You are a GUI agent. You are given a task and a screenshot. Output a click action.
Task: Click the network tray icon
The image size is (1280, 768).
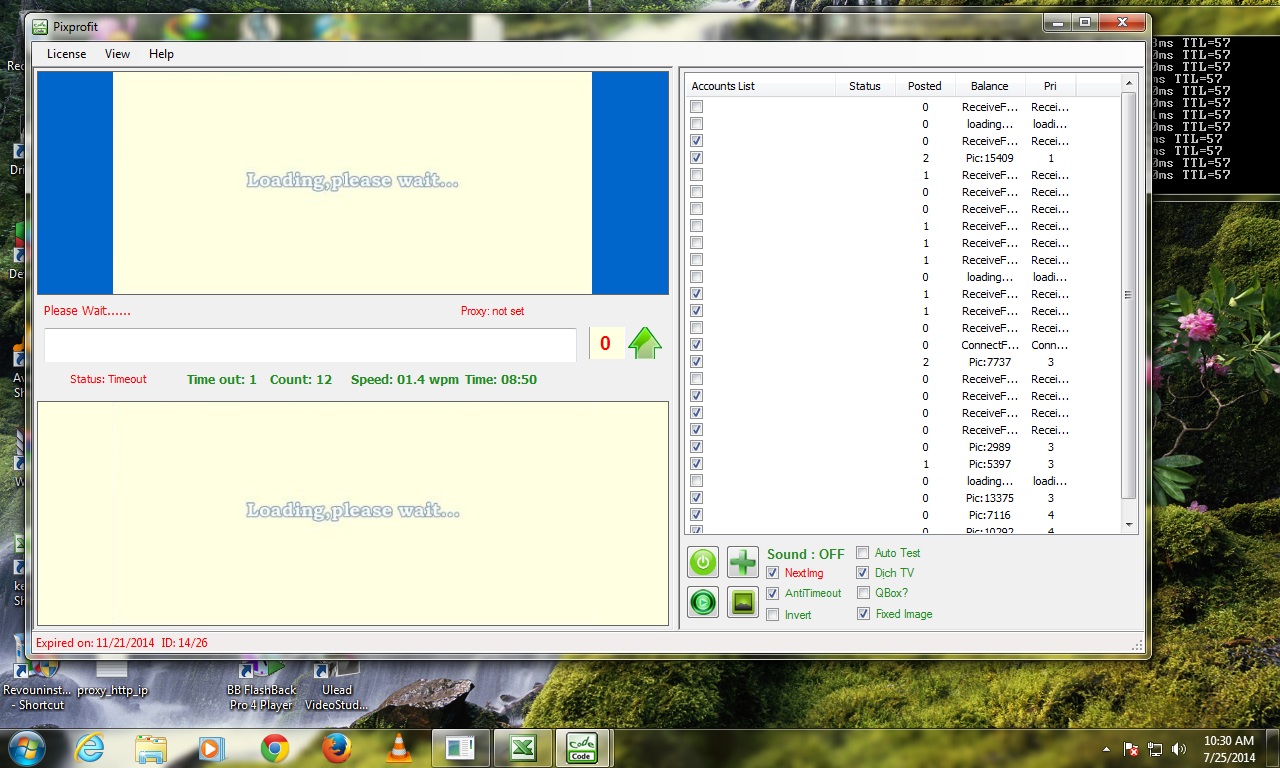[x=1155, y=749]
